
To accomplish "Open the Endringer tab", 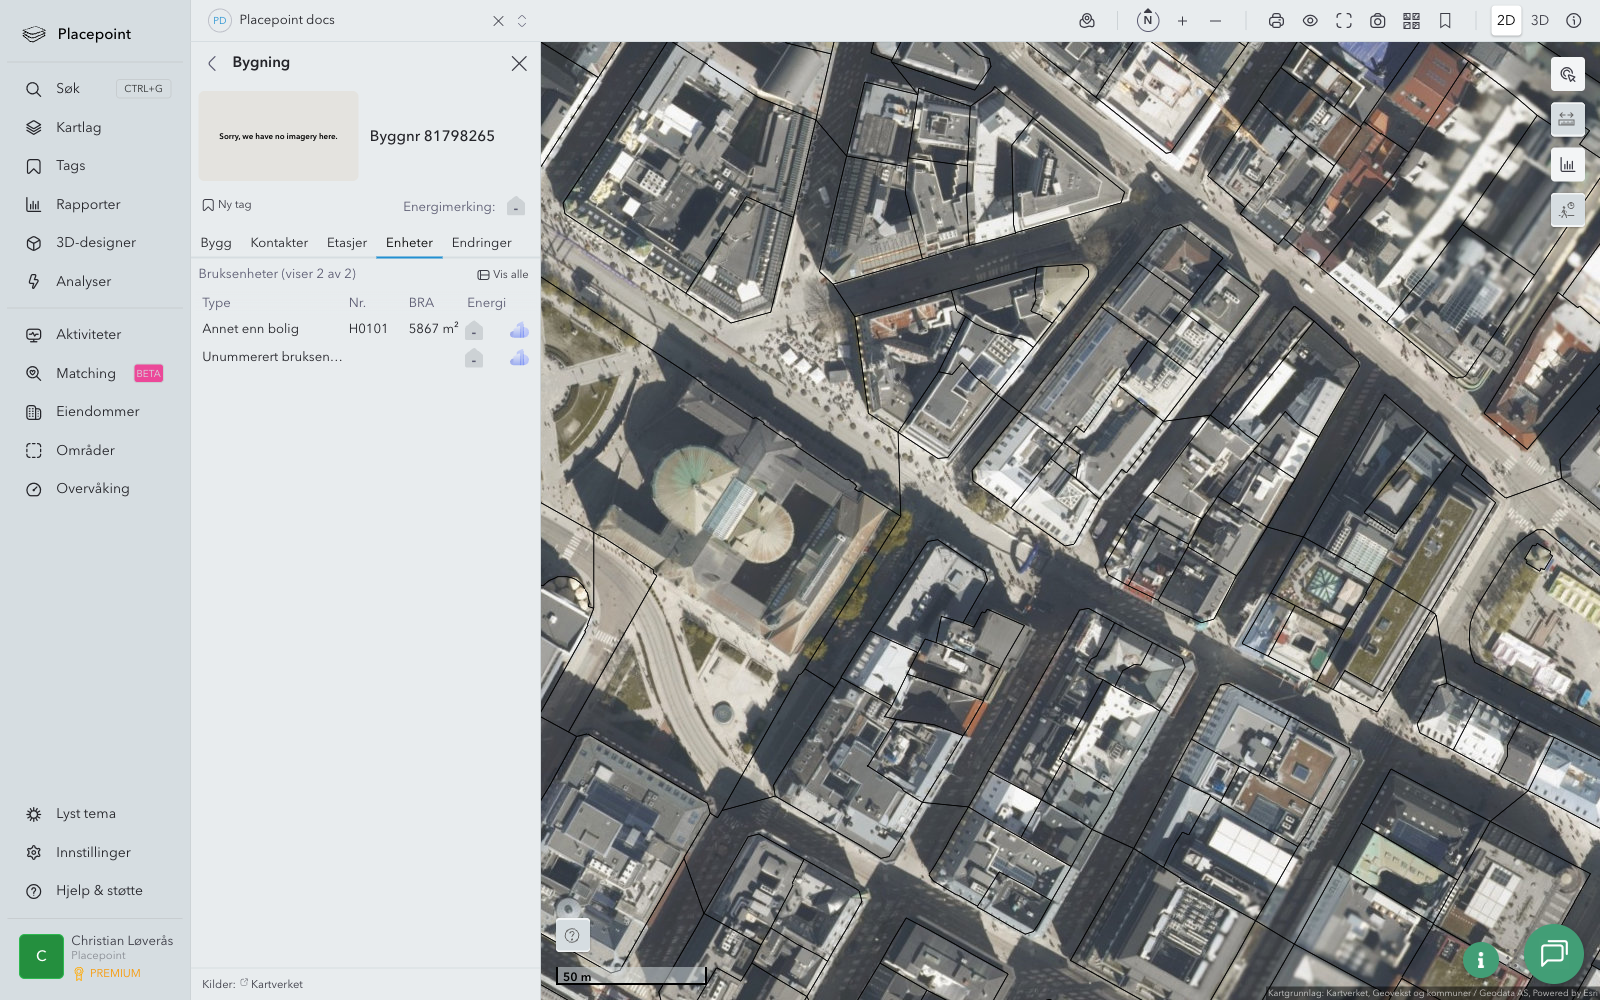I will (481, 243).
